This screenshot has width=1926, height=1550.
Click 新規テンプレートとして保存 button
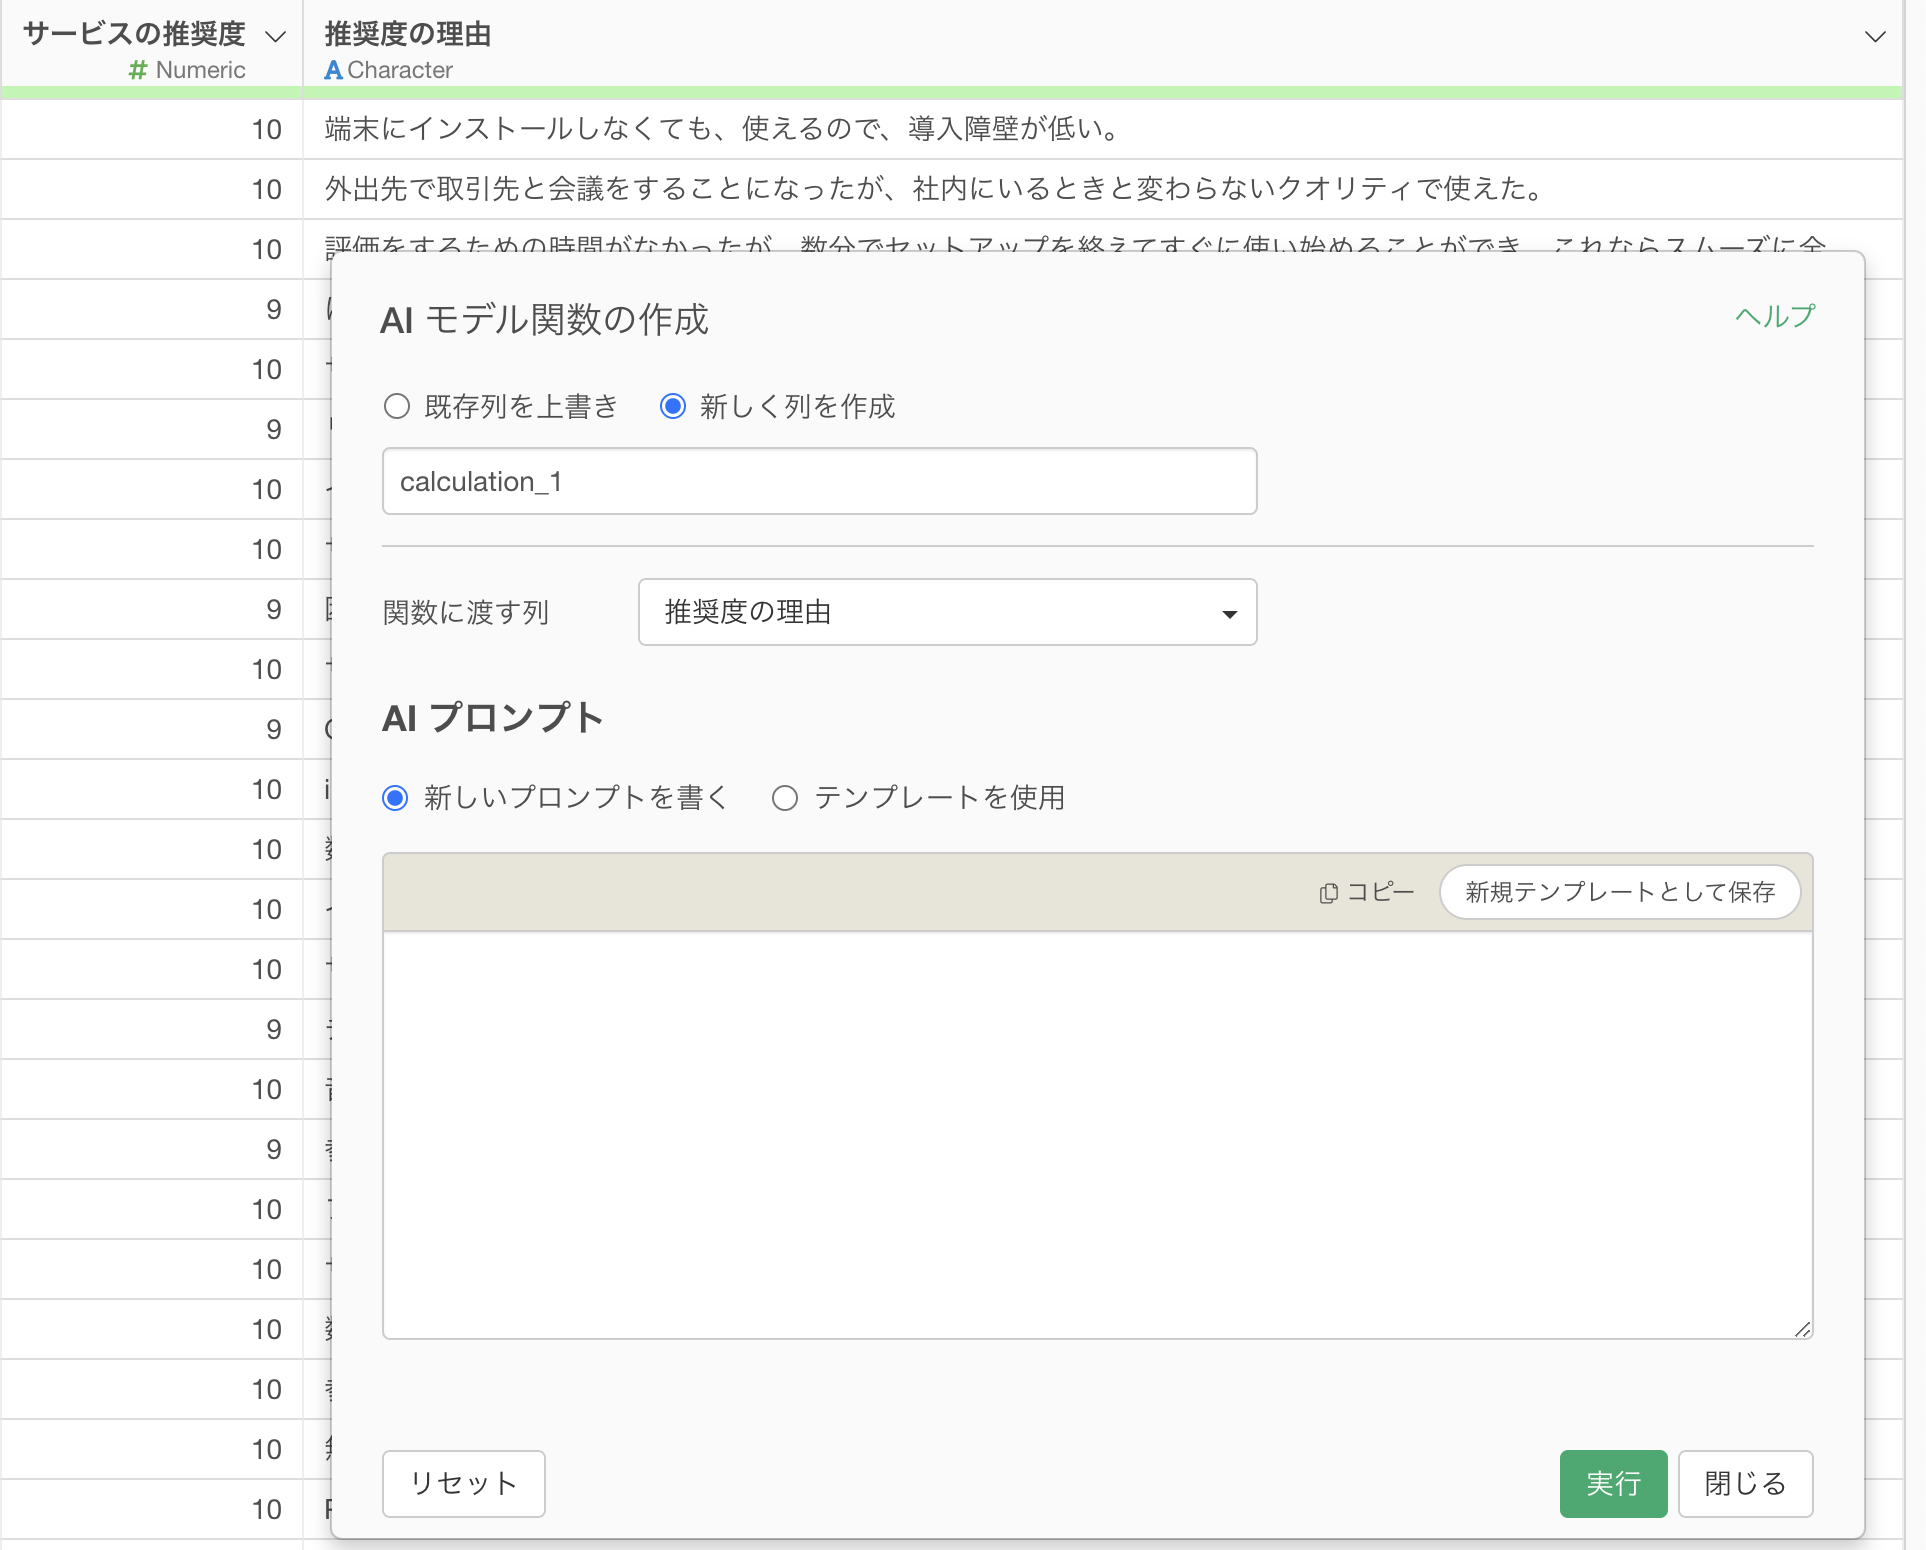pos(1619,892)
